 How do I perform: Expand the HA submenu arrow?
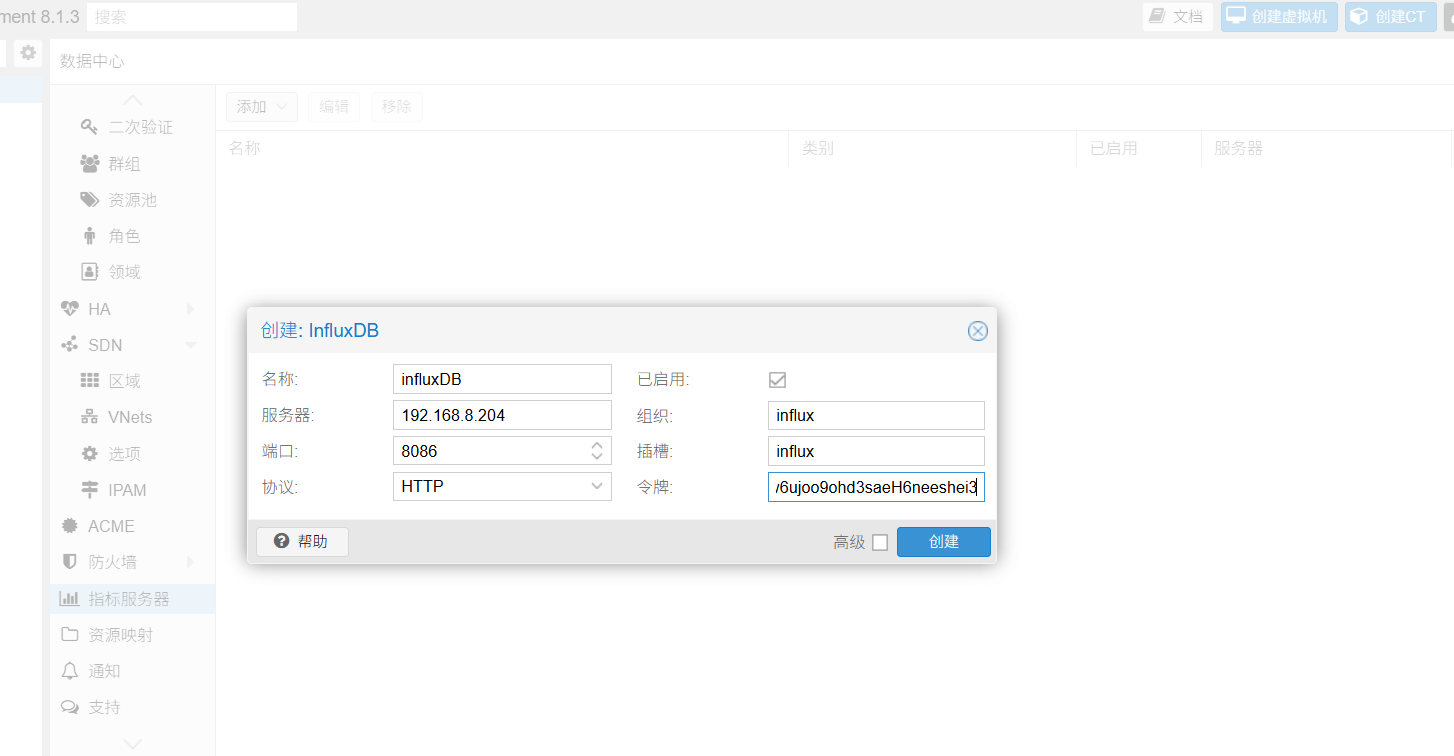[x=190, y=309]
